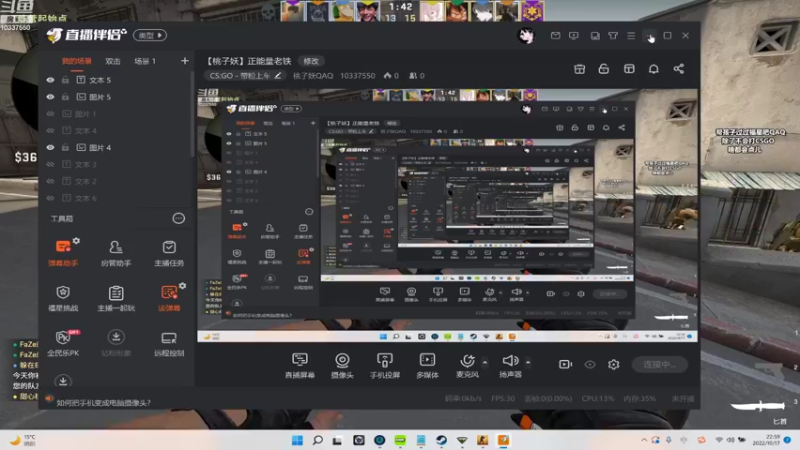Viewport: 800px width, 450px height.
Task: Select the 文本 5 layer row
Action: [x=117, y=80]
